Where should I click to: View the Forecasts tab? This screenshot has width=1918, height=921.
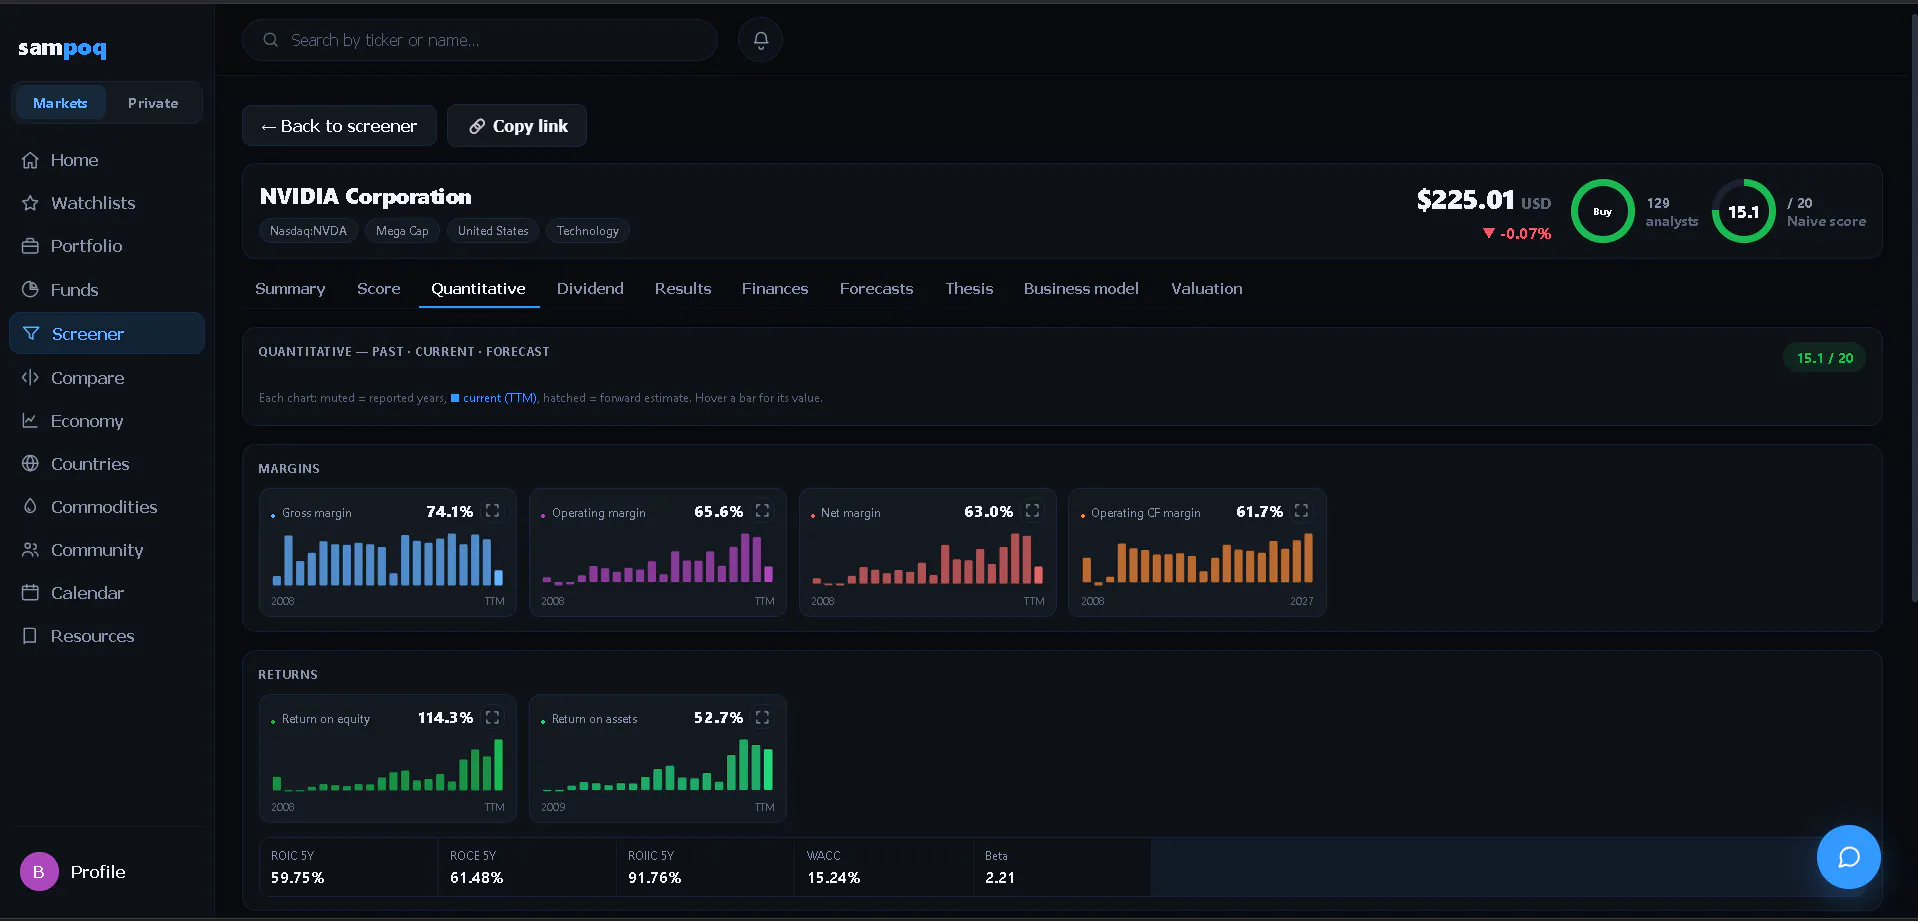[877, 289]
